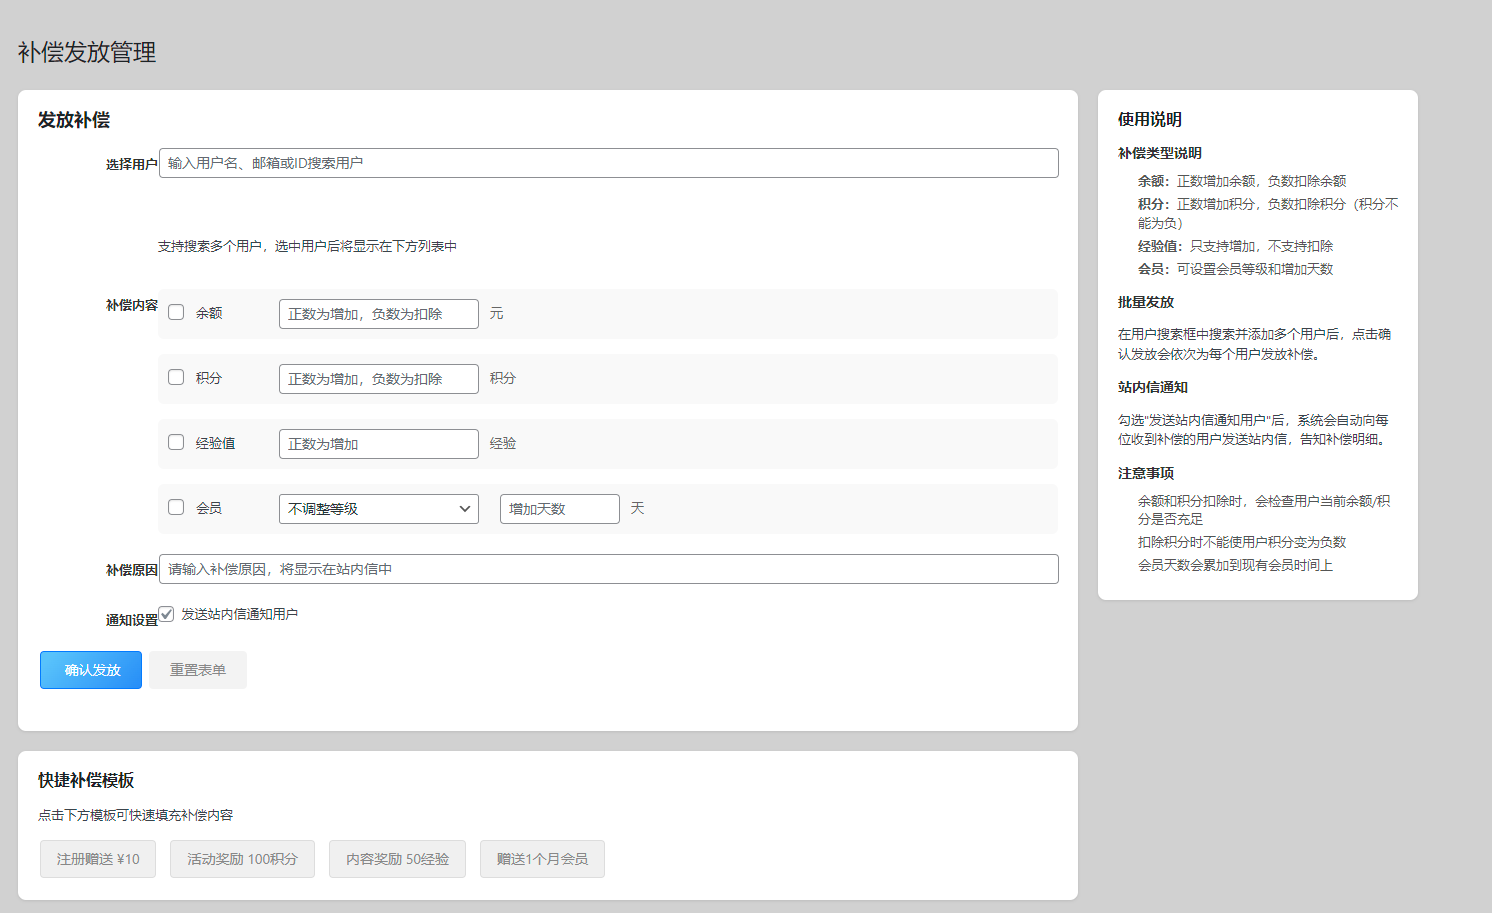Image resolution: width=1492 pixels, height=913 pixels.
Task: Focus the 补偿原因 text field
Action: [608, 569]
